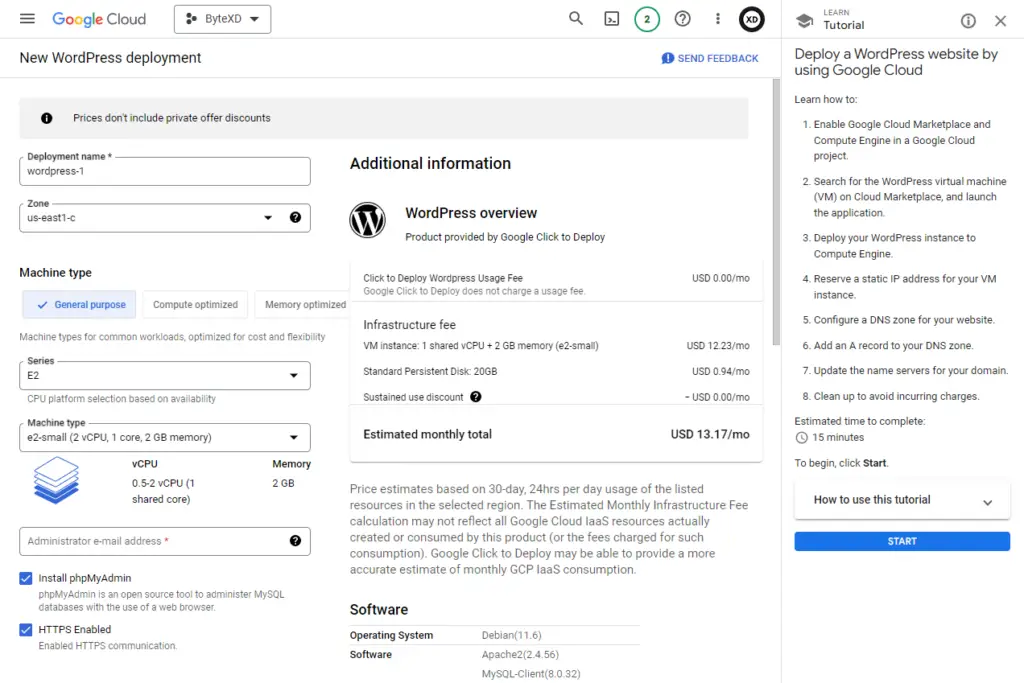Screen dimensions: 1024x683
Task: Open notifications badge showing 2
Action: pyautogui.click(x=647, y=19)
